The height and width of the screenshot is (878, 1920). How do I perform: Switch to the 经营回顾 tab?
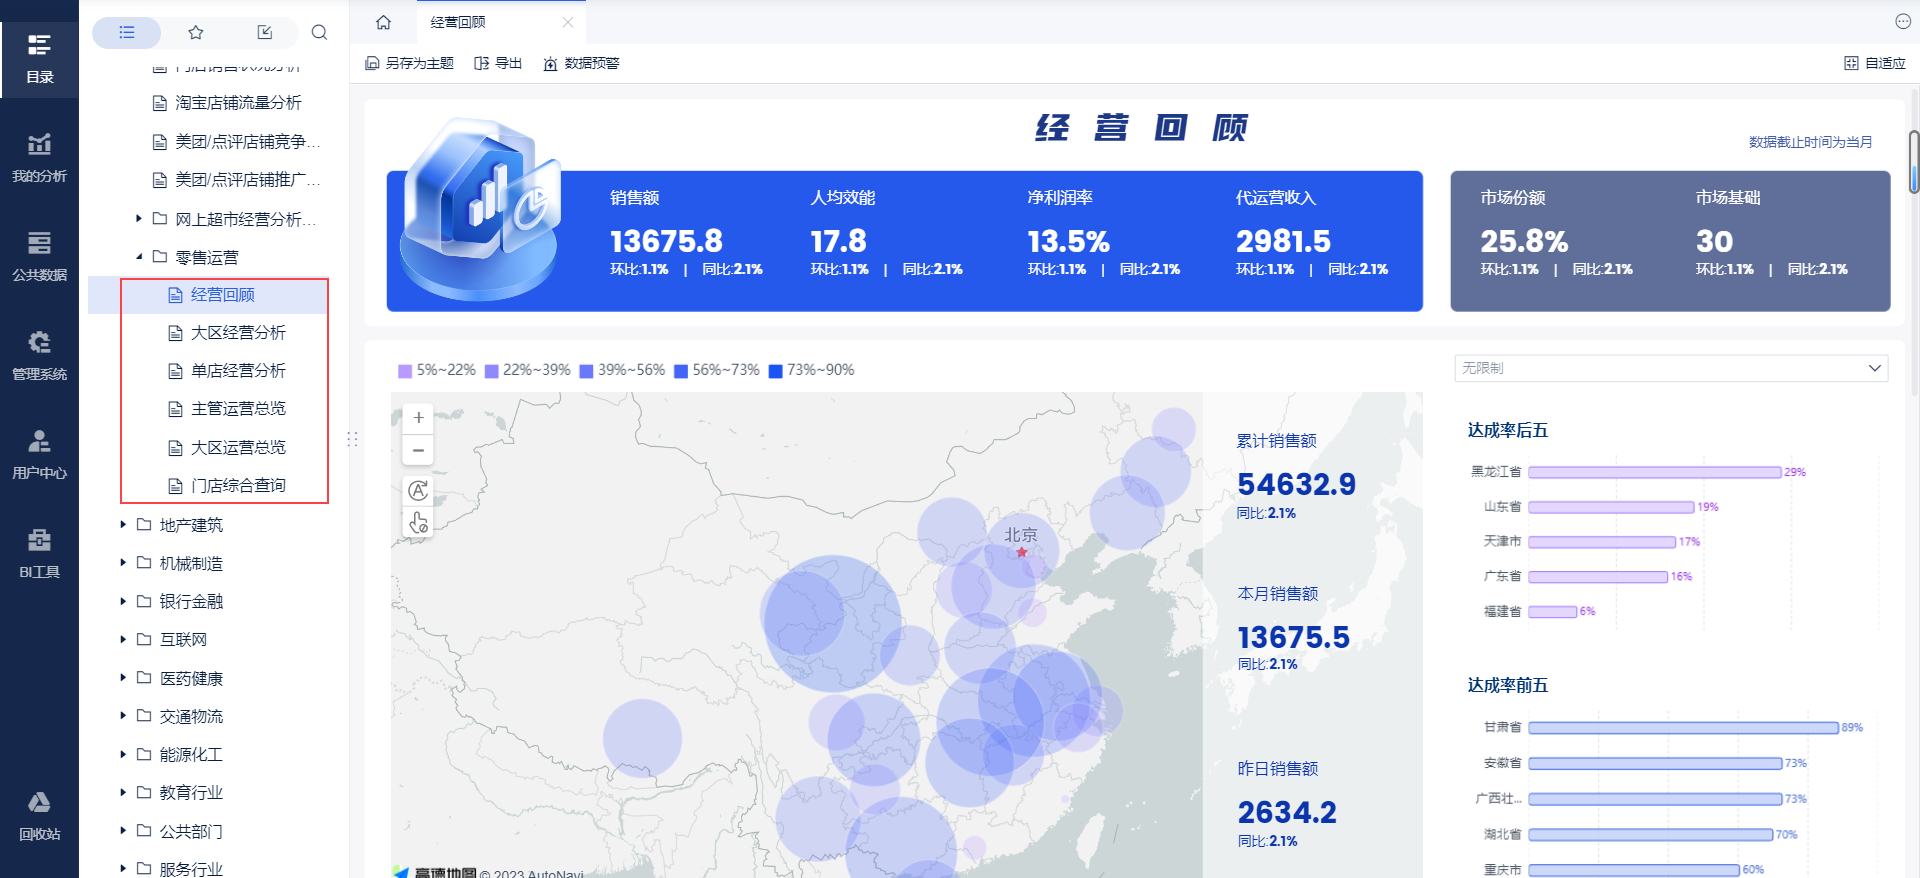458,22
